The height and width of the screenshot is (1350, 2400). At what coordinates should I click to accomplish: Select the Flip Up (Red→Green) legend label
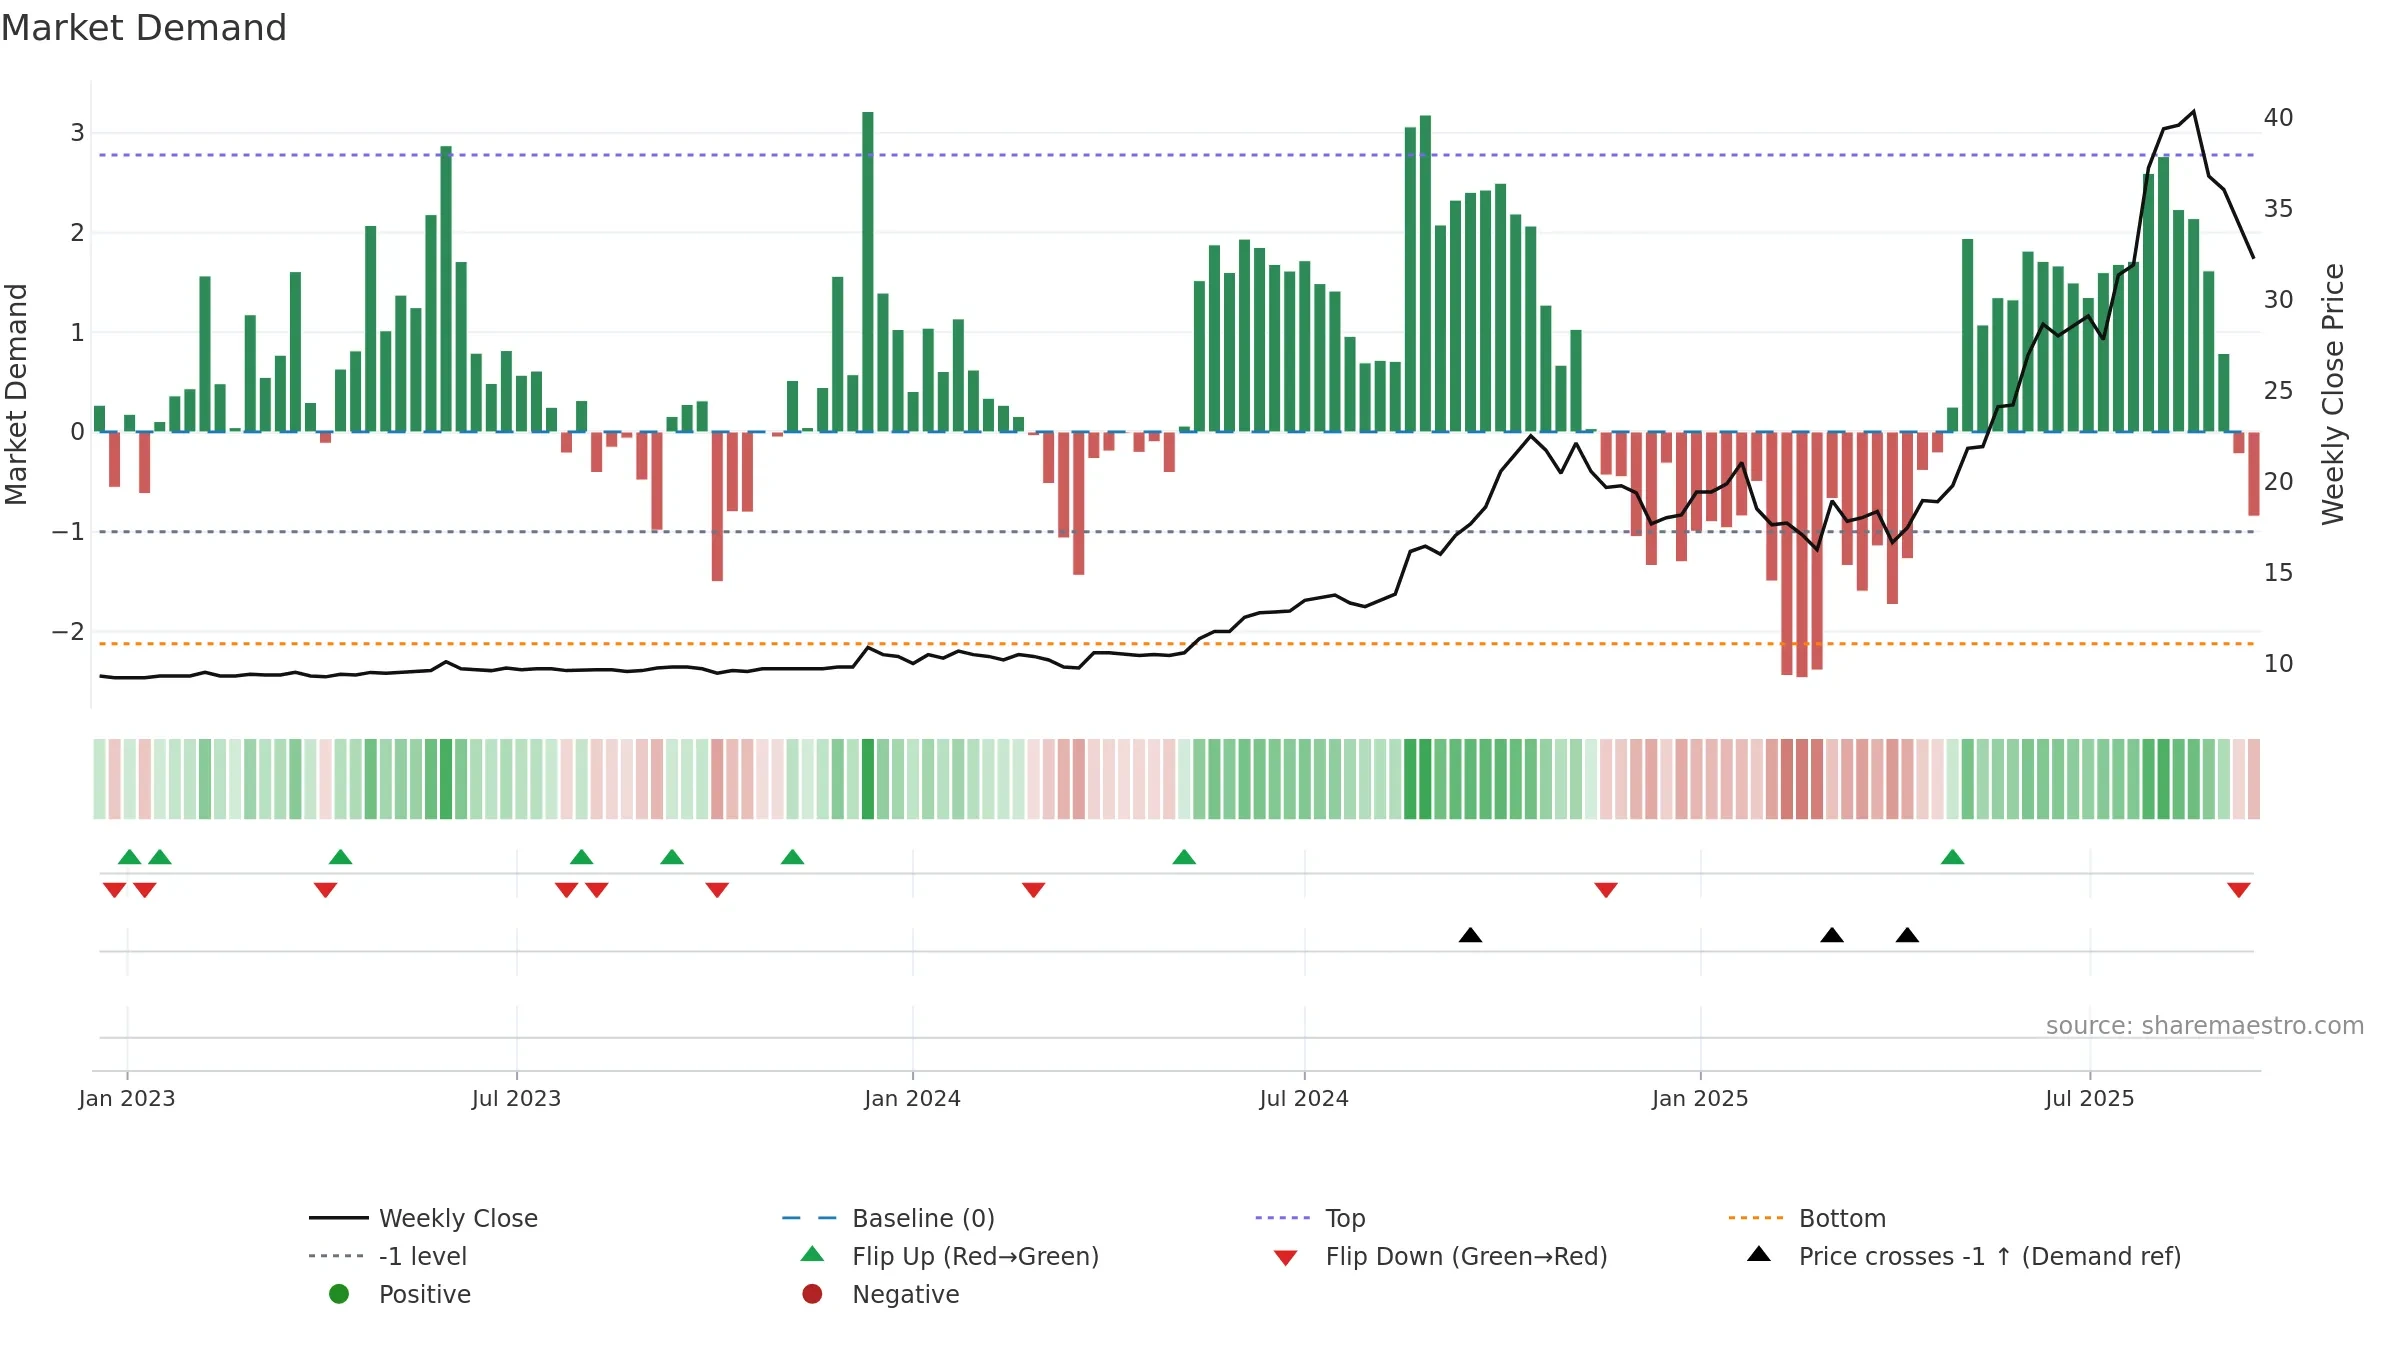[975, 1256]
